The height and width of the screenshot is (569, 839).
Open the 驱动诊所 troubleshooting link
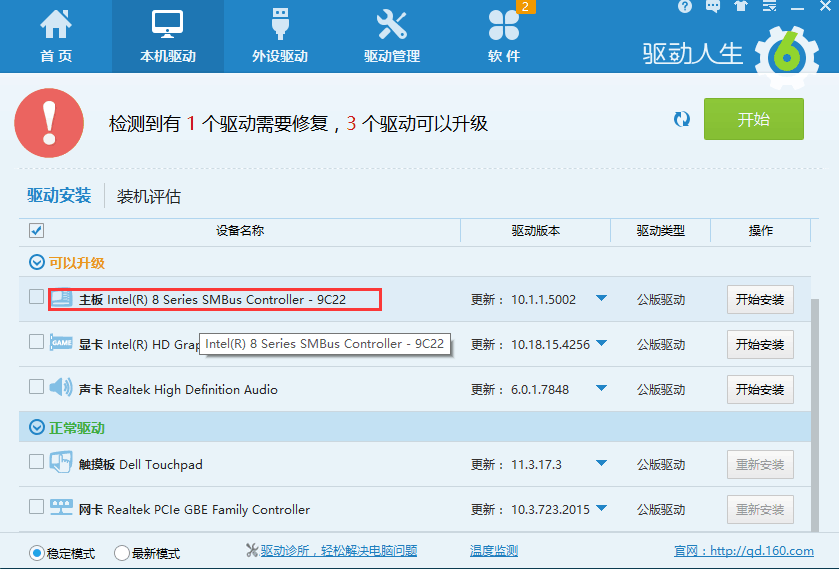pos(339,551)
